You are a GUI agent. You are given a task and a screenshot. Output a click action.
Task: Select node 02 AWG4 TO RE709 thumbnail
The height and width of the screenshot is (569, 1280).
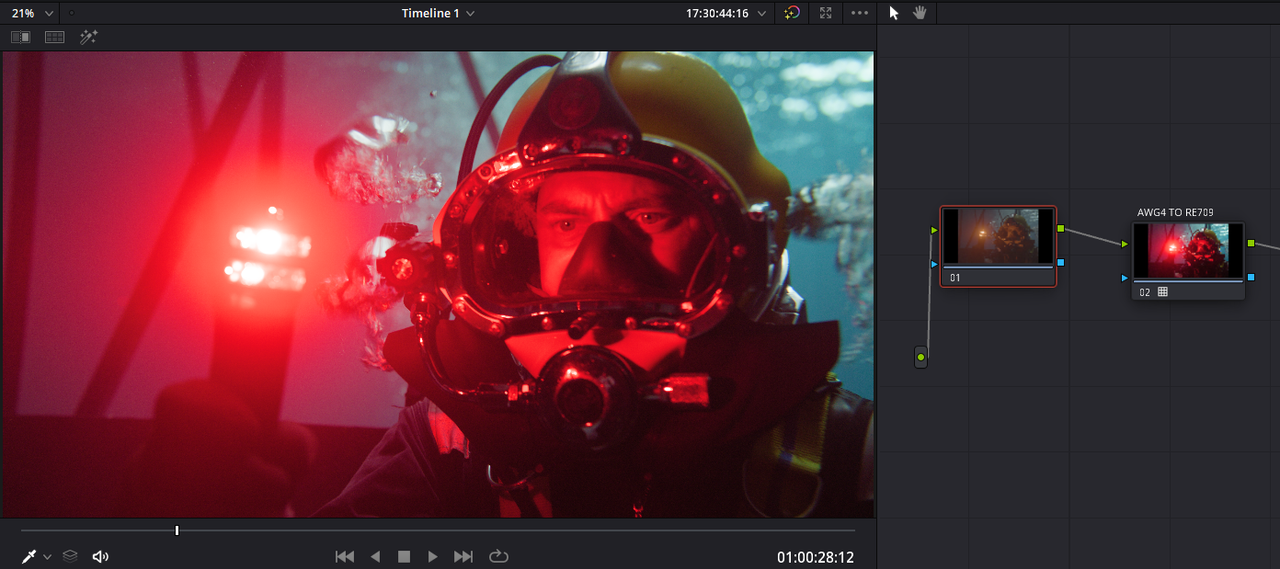1188,252
